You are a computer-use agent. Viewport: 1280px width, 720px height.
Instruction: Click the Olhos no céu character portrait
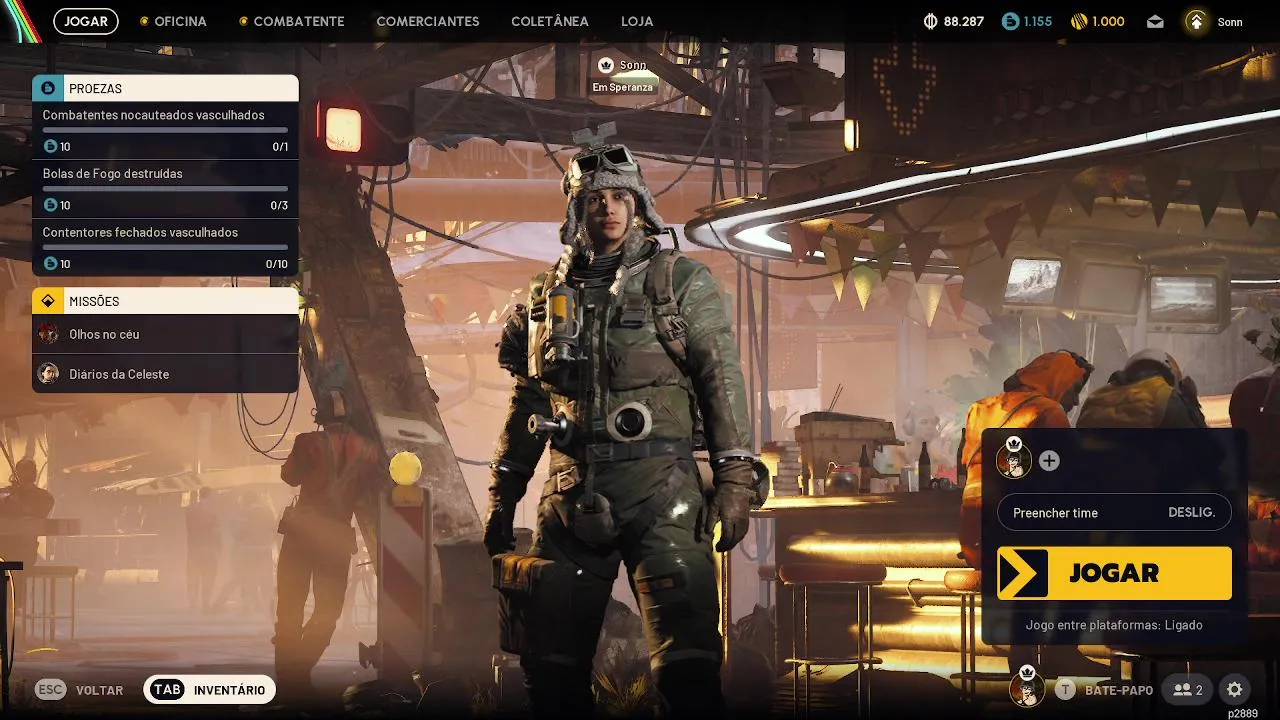click(48, 334)
